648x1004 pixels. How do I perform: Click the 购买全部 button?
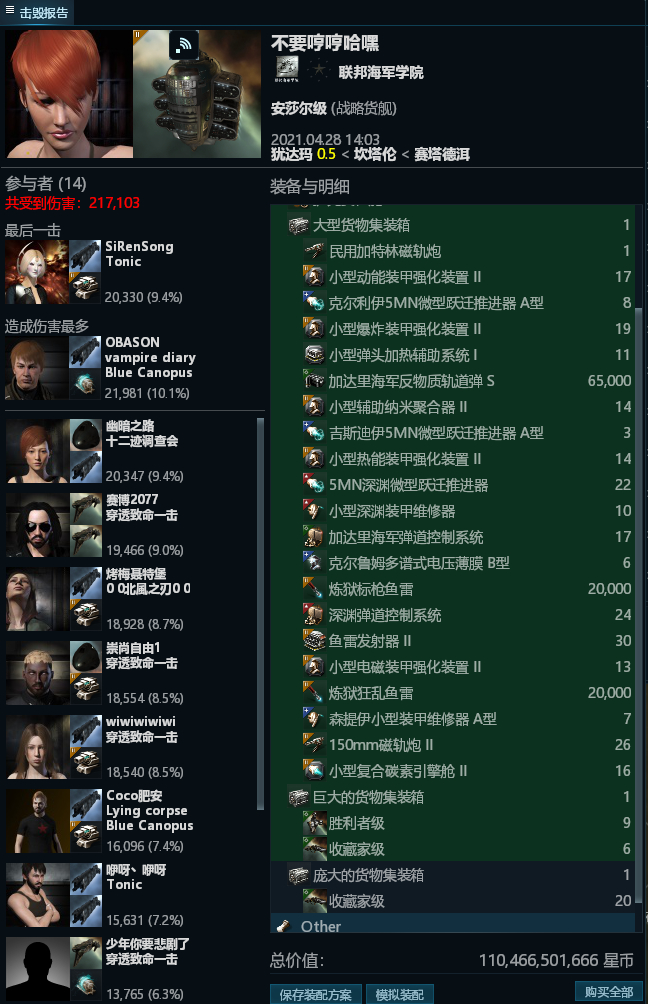point(608,992)
